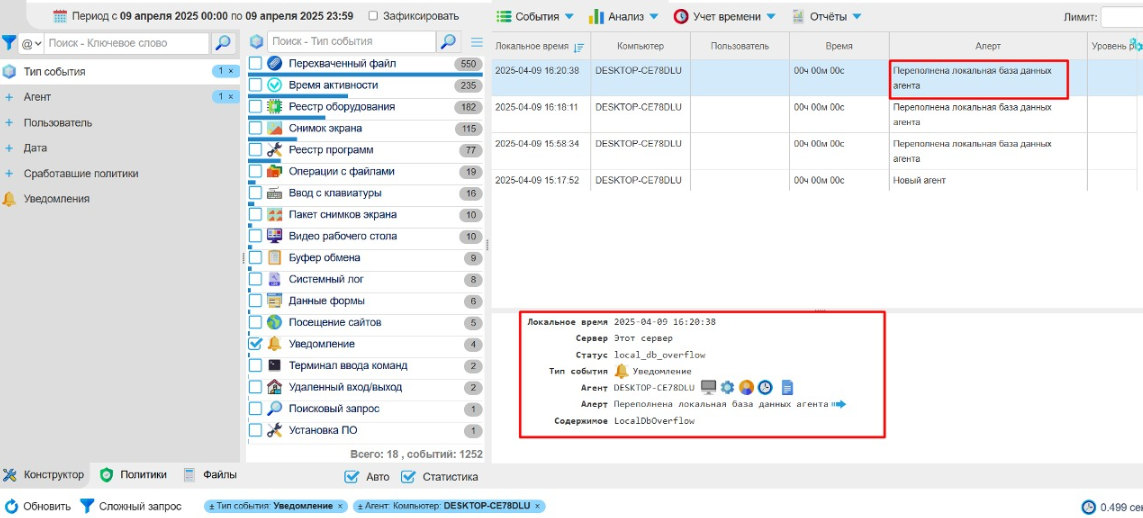
Task: Remove the Тип события: Уведомление filter tag
Action: click(340, 506)
